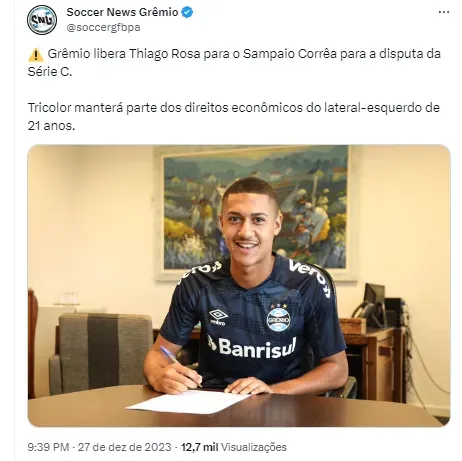Click the Grêmio crest on the shirt
This screenshot has width=462, height=461.
click(278, 319)
